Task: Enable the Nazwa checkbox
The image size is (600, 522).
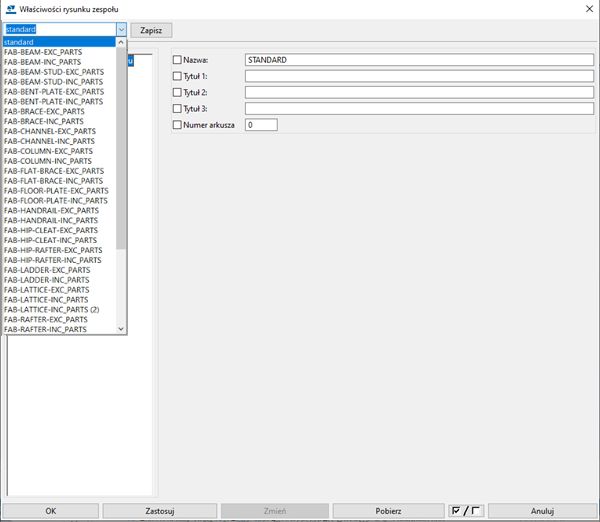Action: (x=178, y=61)
